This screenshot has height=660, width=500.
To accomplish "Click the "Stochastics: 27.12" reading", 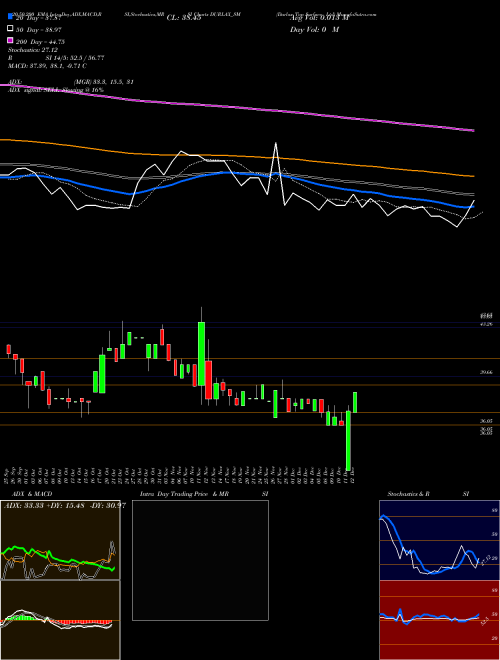I will (34, 50).
